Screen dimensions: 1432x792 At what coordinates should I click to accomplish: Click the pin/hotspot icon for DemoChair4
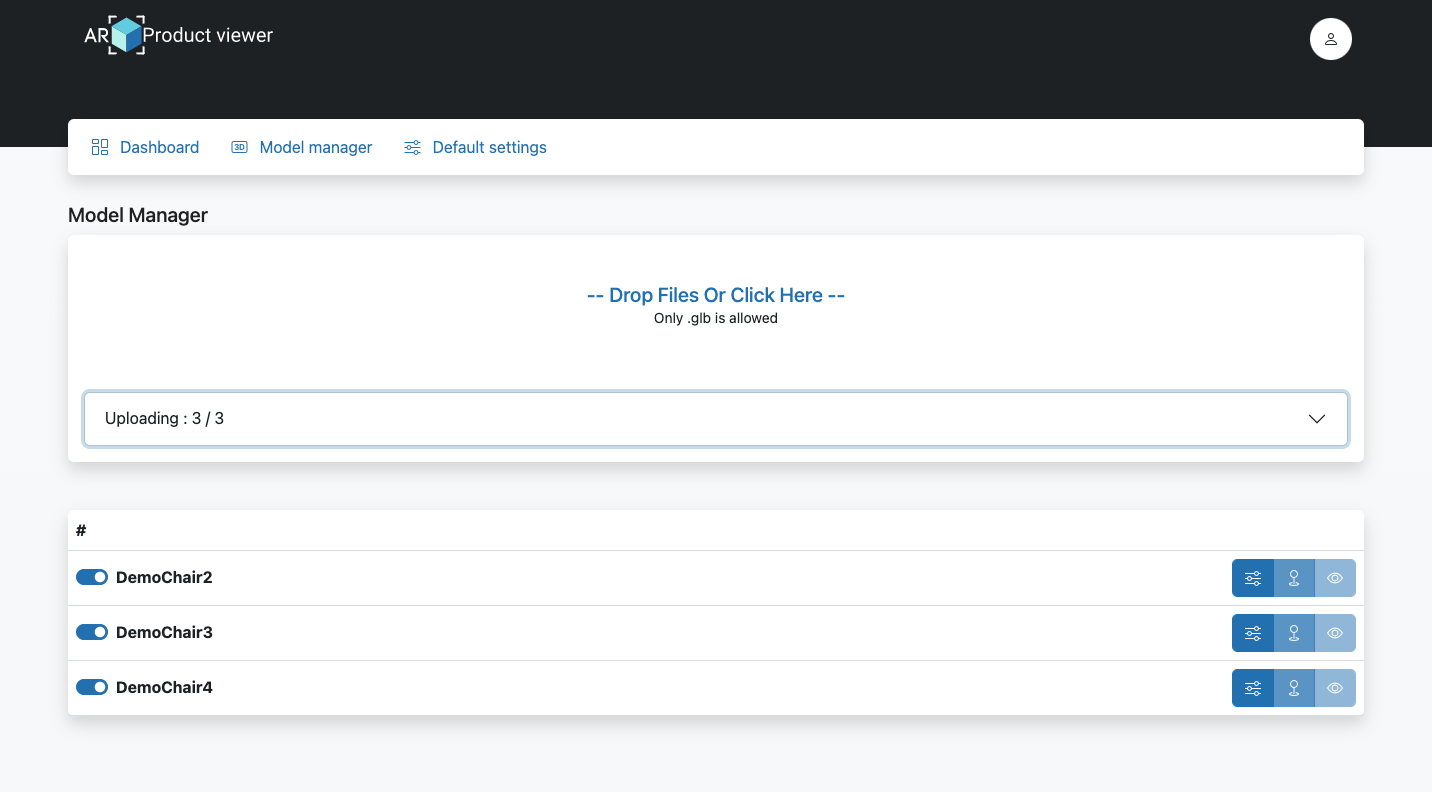1294,688
